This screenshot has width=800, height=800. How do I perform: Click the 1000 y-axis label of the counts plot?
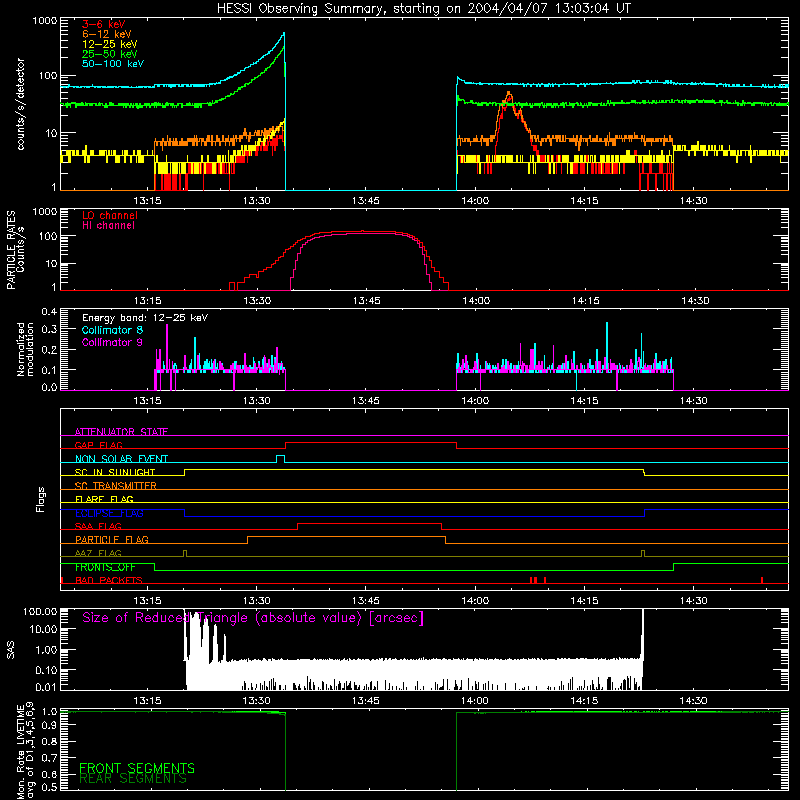click(x=45, y=21)
